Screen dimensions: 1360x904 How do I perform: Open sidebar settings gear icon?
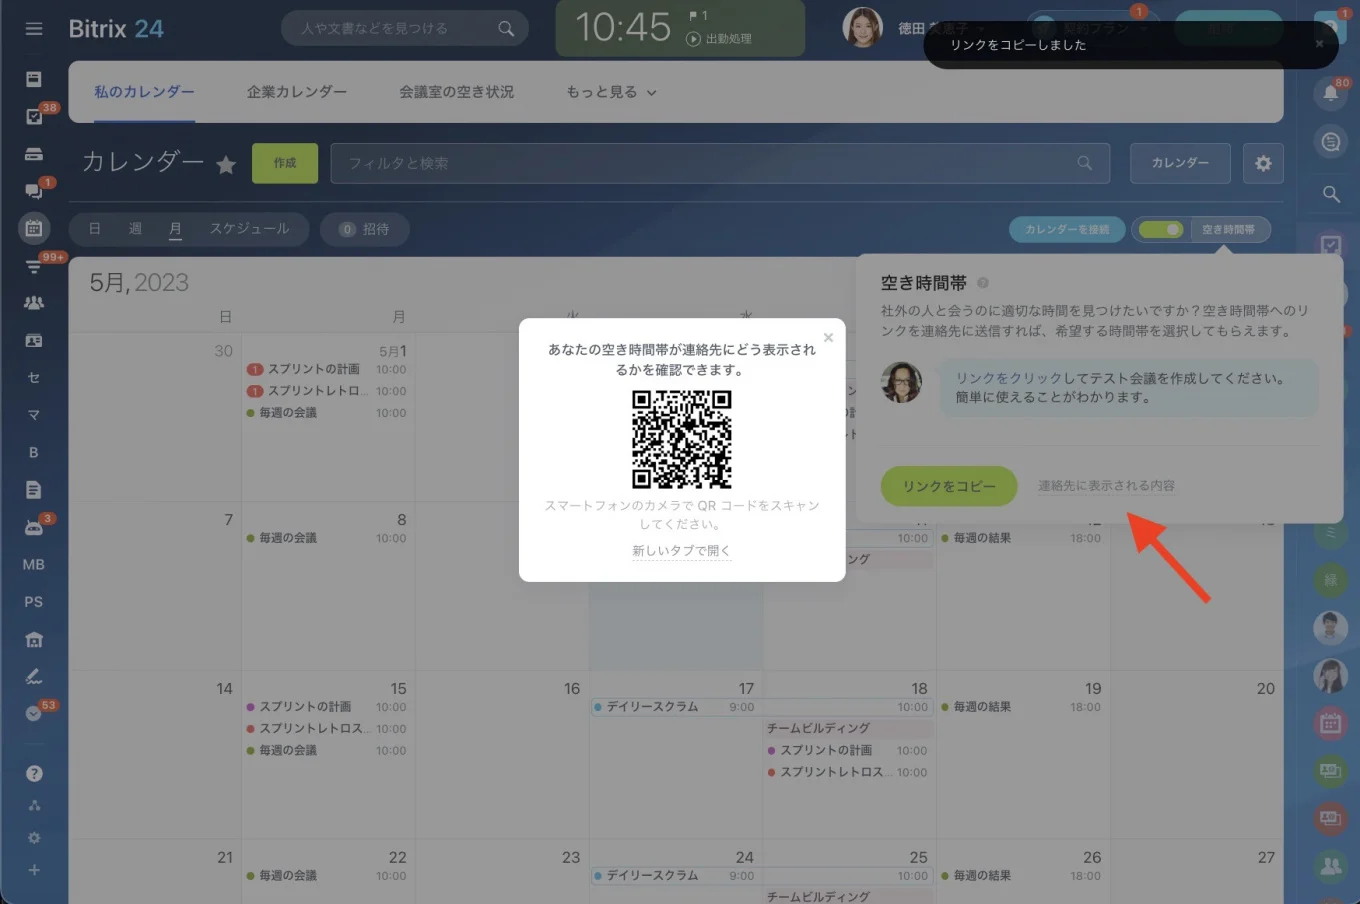click(34, 838)
